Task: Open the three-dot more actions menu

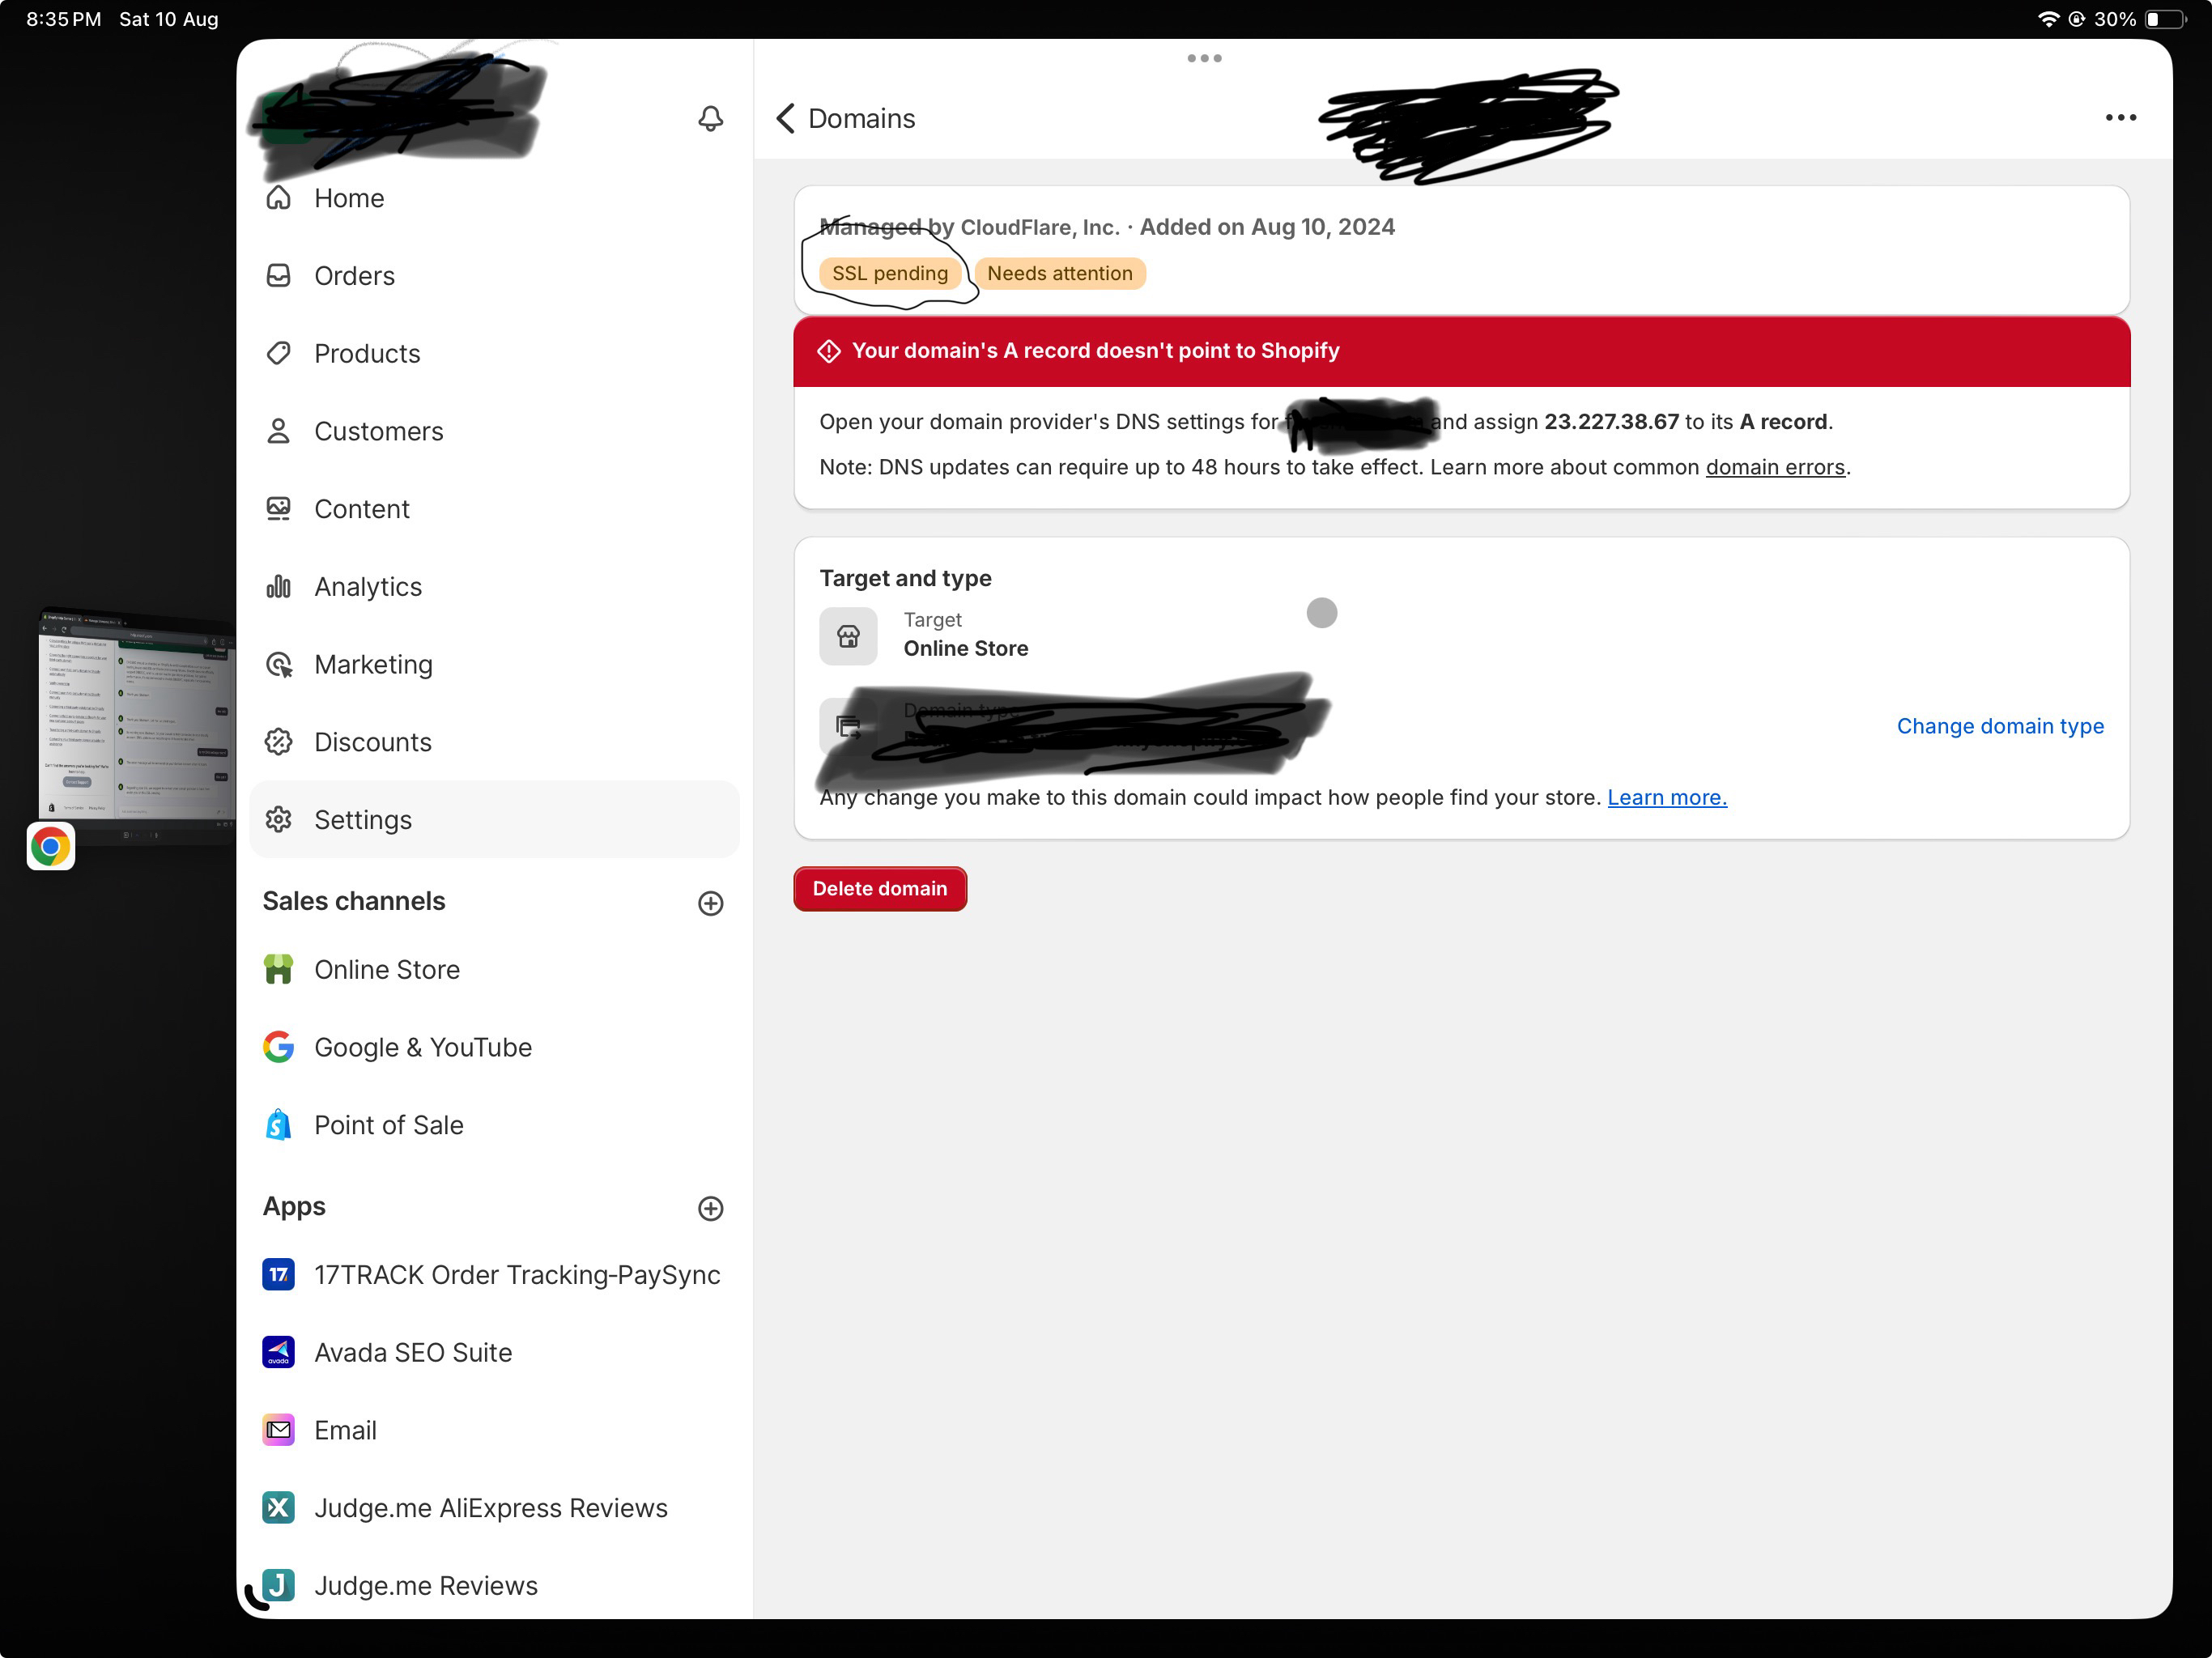Action: (2120, 118)
